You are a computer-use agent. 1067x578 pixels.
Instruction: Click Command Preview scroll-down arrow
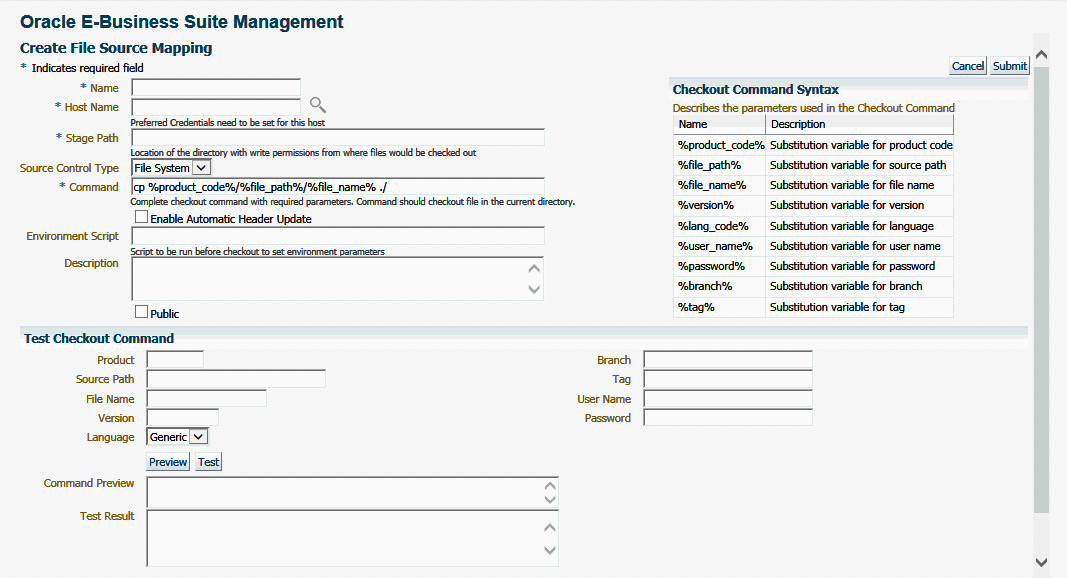point(550,500)
